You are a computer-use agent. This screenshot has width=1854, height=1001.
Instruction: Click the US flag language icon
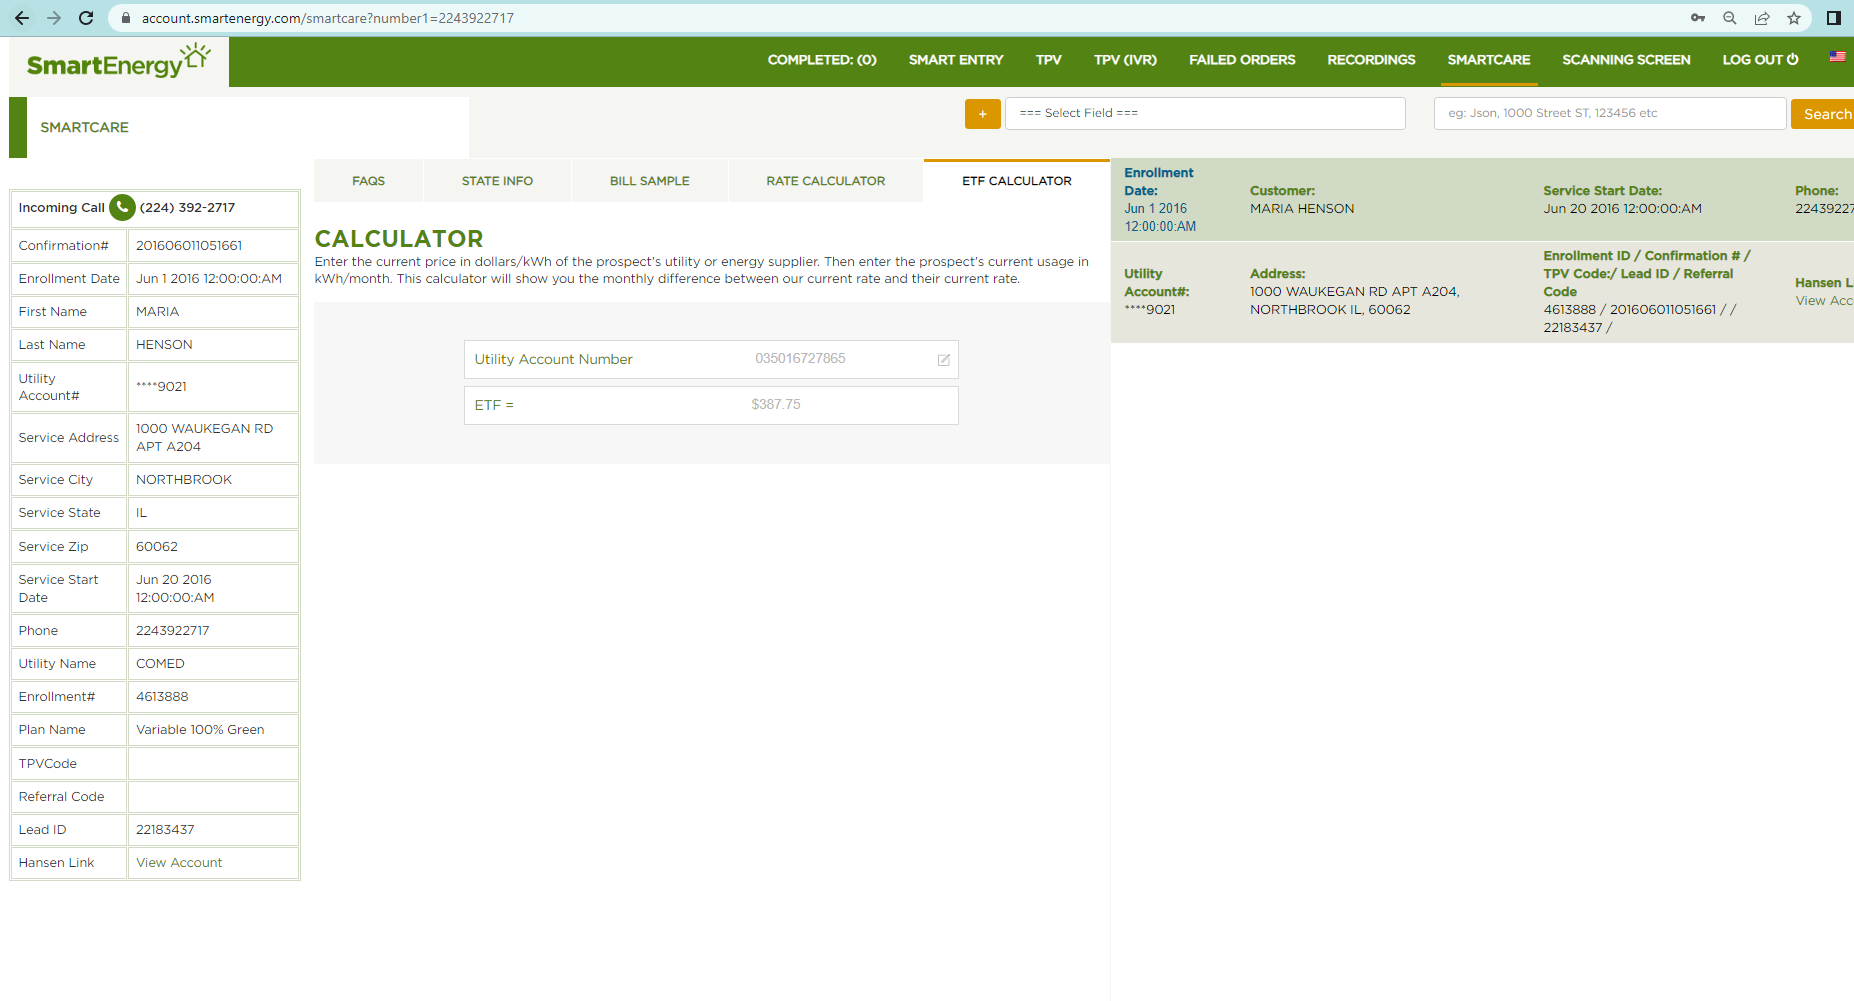pyautogui.click(x=1837, y=57)
